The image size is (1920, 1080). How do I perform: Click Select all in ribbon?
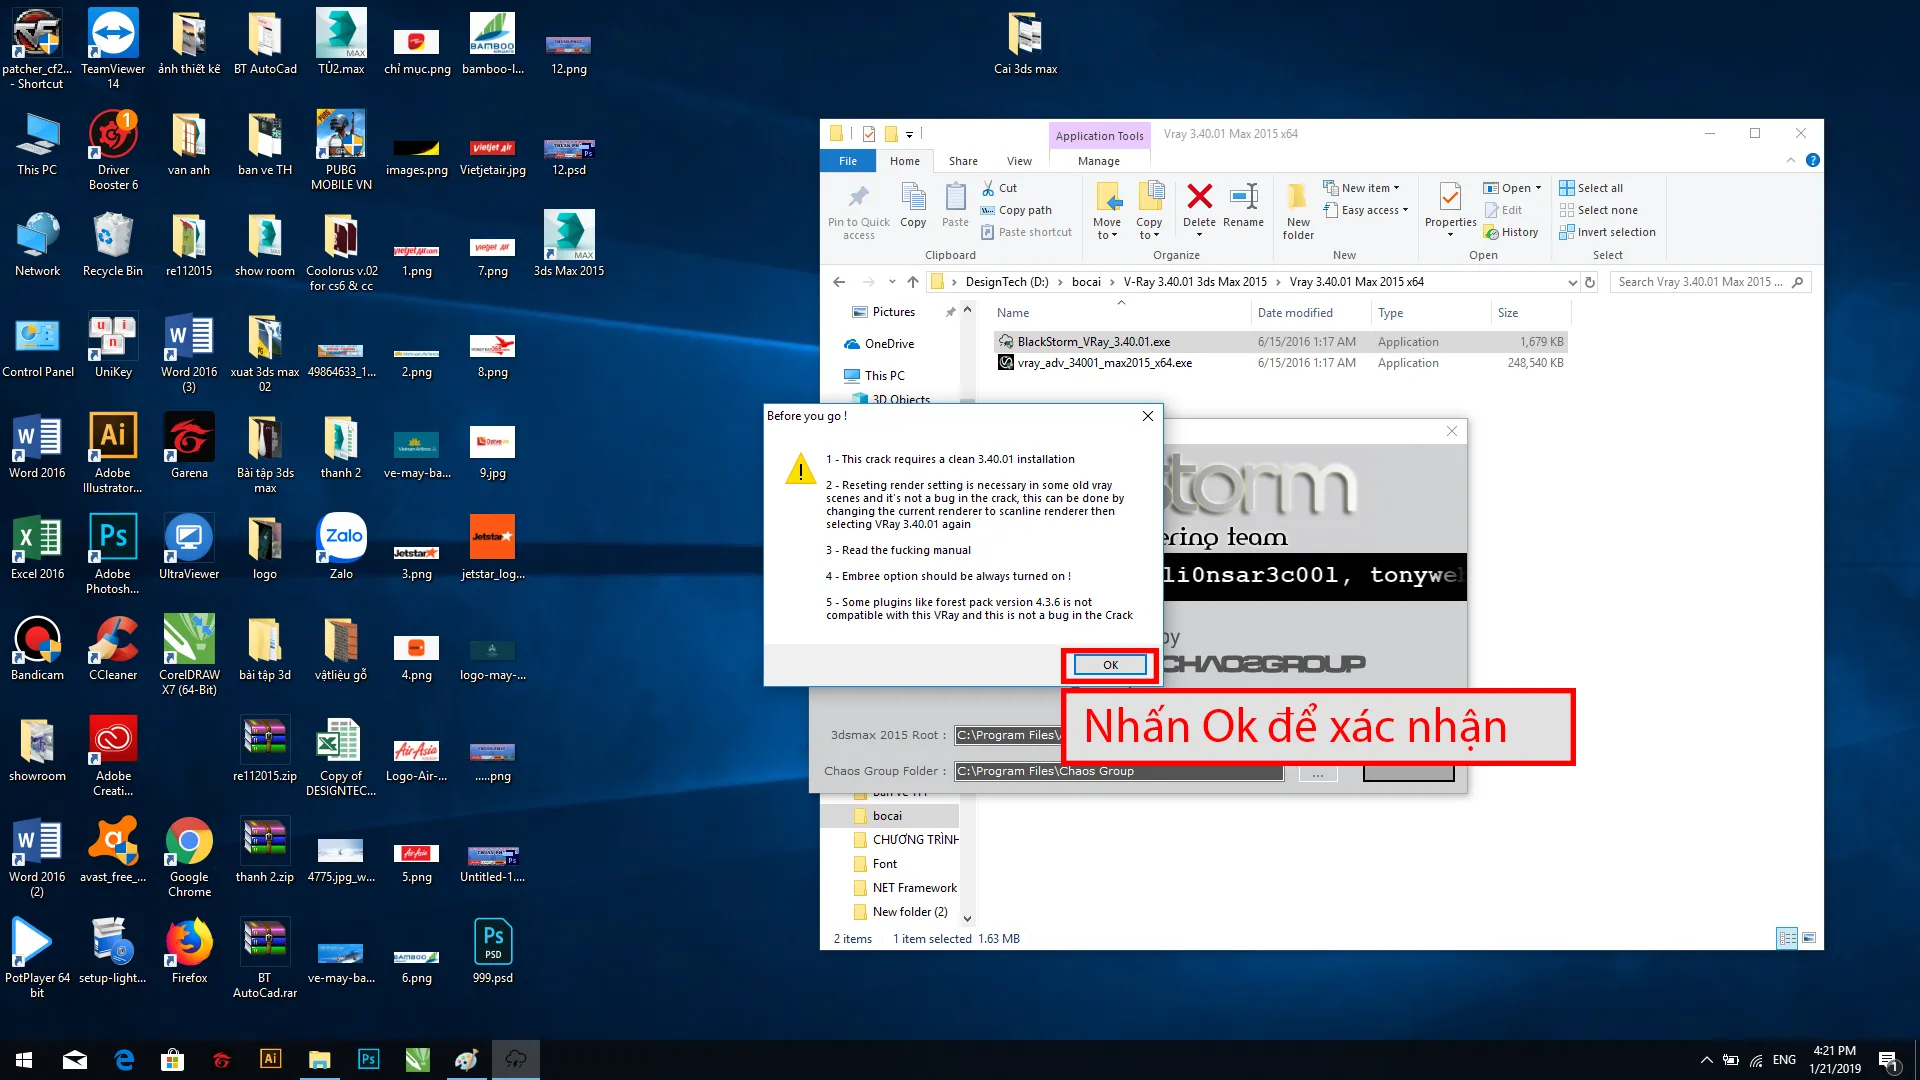(x=1599, y=188)
